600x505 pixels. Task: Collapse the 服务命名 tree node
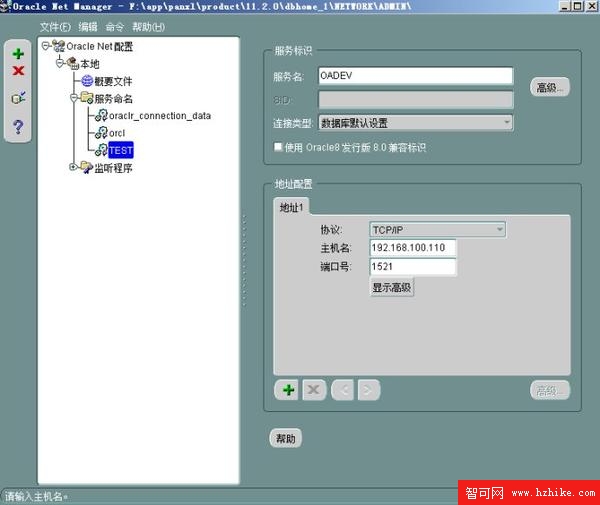(74, 98)
